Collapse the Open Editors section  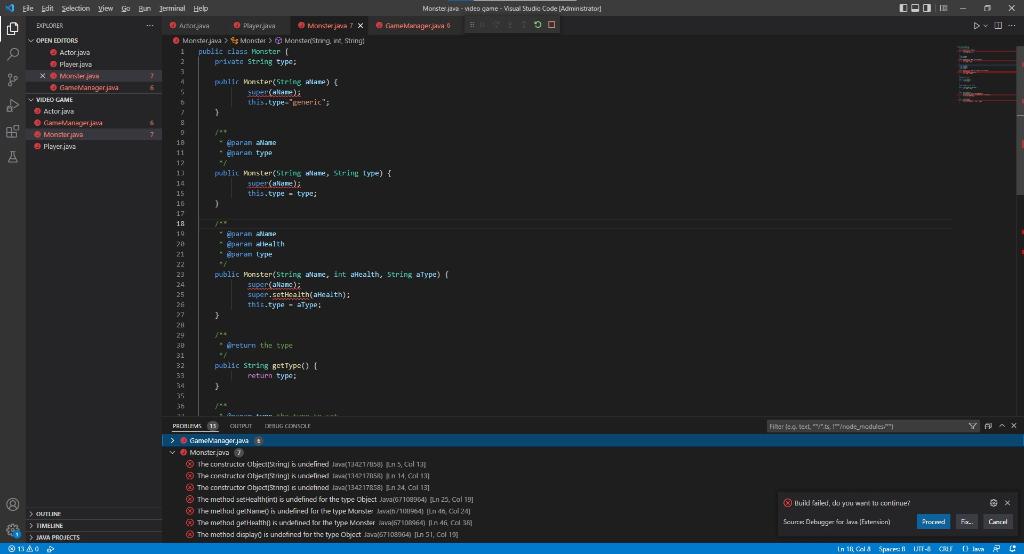tap(93, 41)
